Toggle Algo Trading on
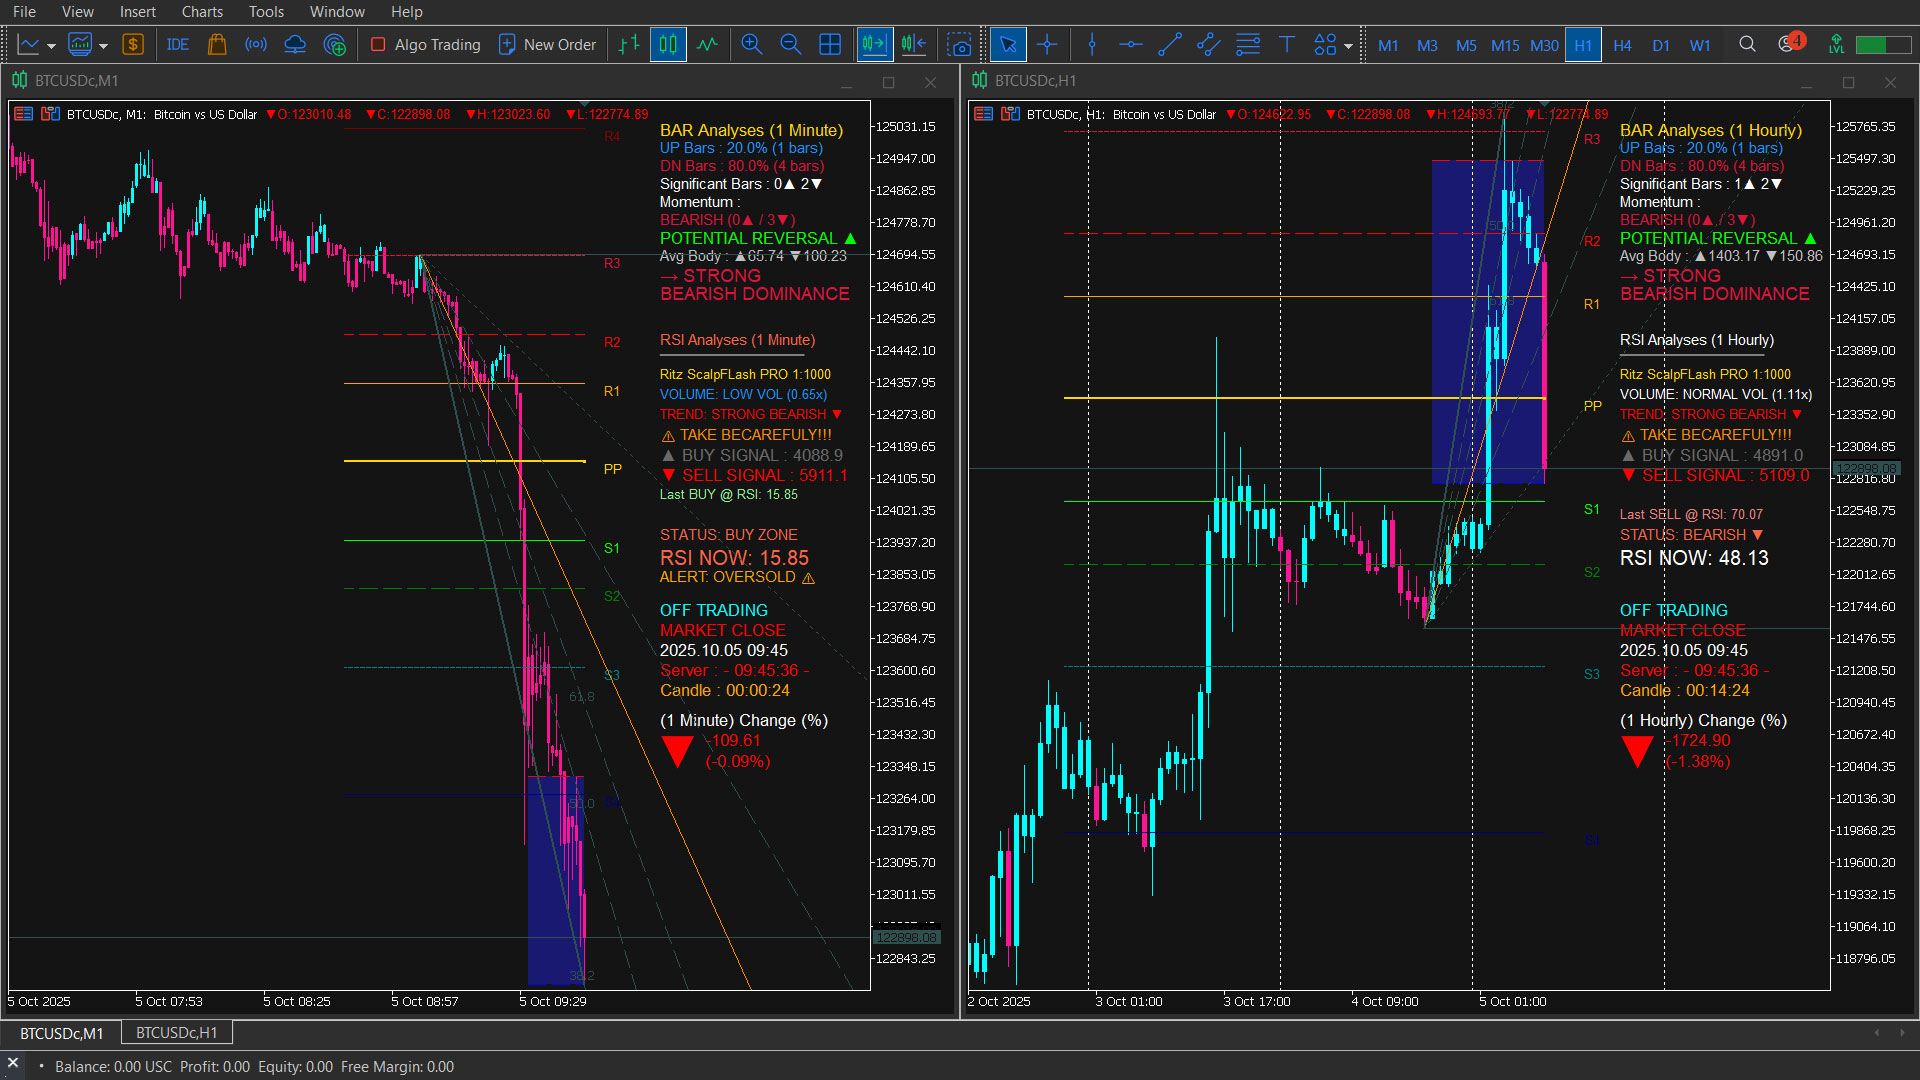Screen dimensions: 1920x1080 pyautogui.click(x=426, y=45)
